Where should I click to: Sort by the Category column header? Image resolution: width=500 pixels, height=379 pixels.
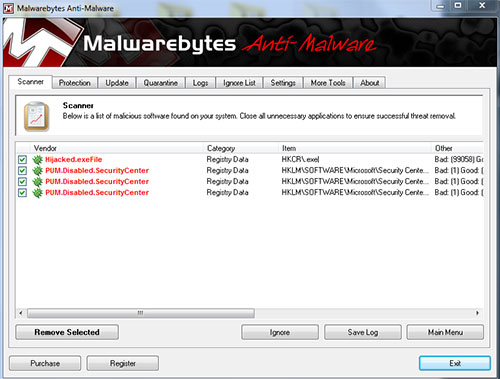241,148
